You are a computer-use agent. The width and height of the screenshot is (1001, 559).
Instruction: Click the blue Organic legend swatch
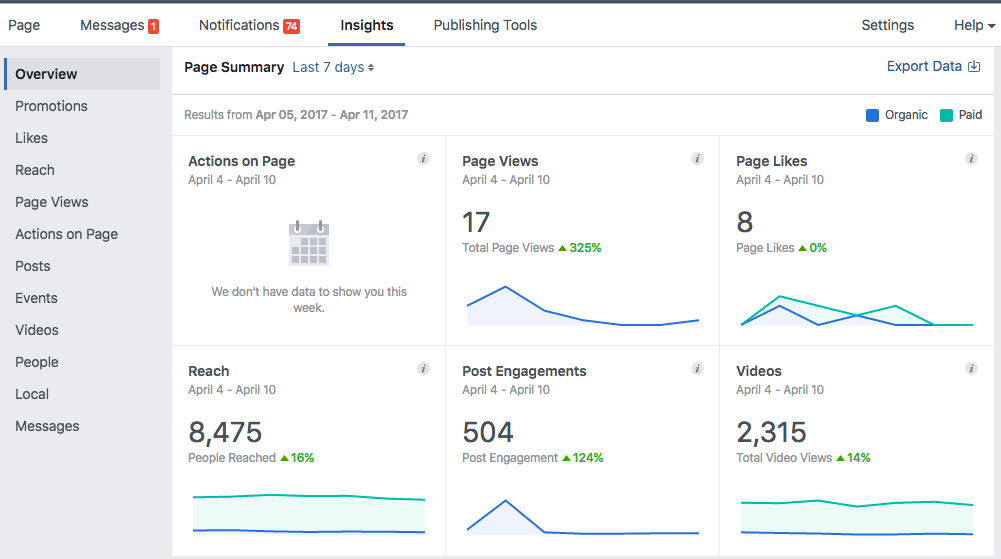pyautogui.click(x=872, y=115)
